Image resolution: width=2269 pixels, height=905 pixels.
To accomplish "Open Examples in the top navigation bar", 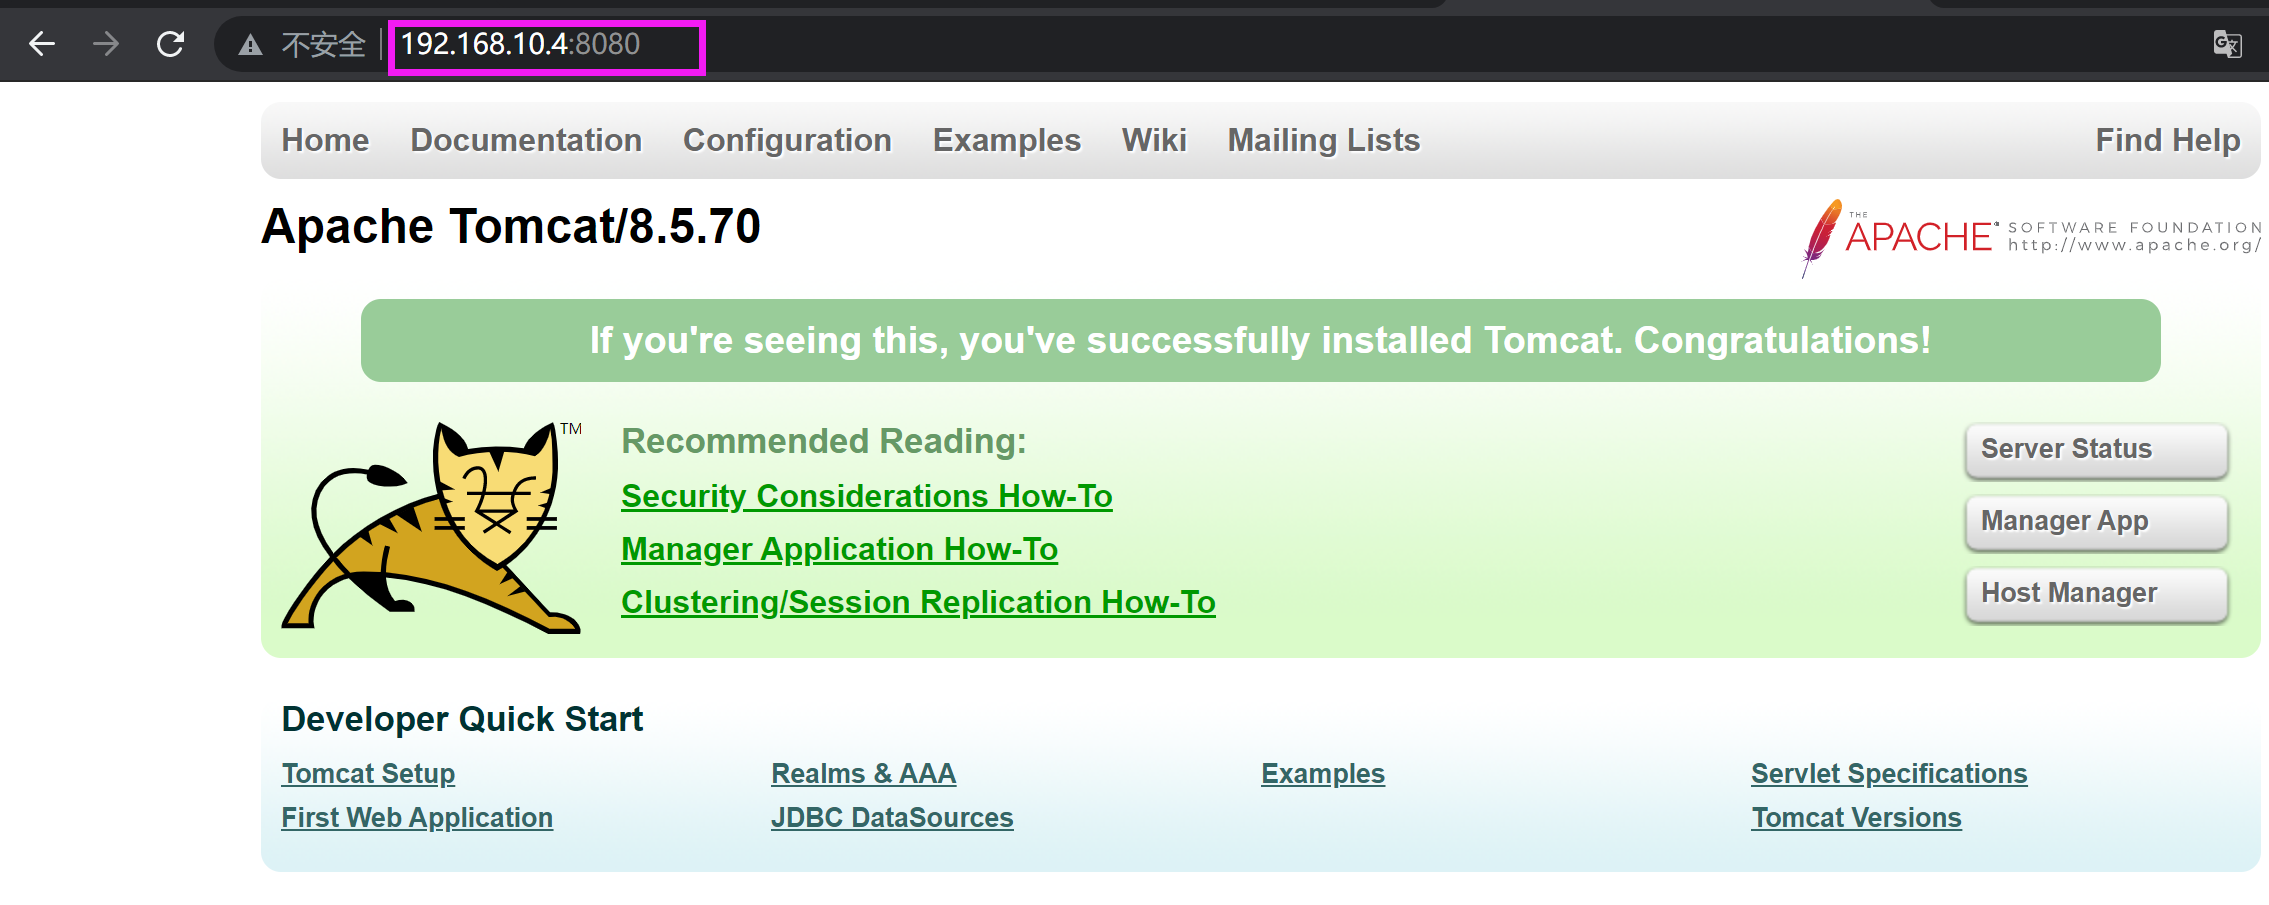I will coord(1006,140).
